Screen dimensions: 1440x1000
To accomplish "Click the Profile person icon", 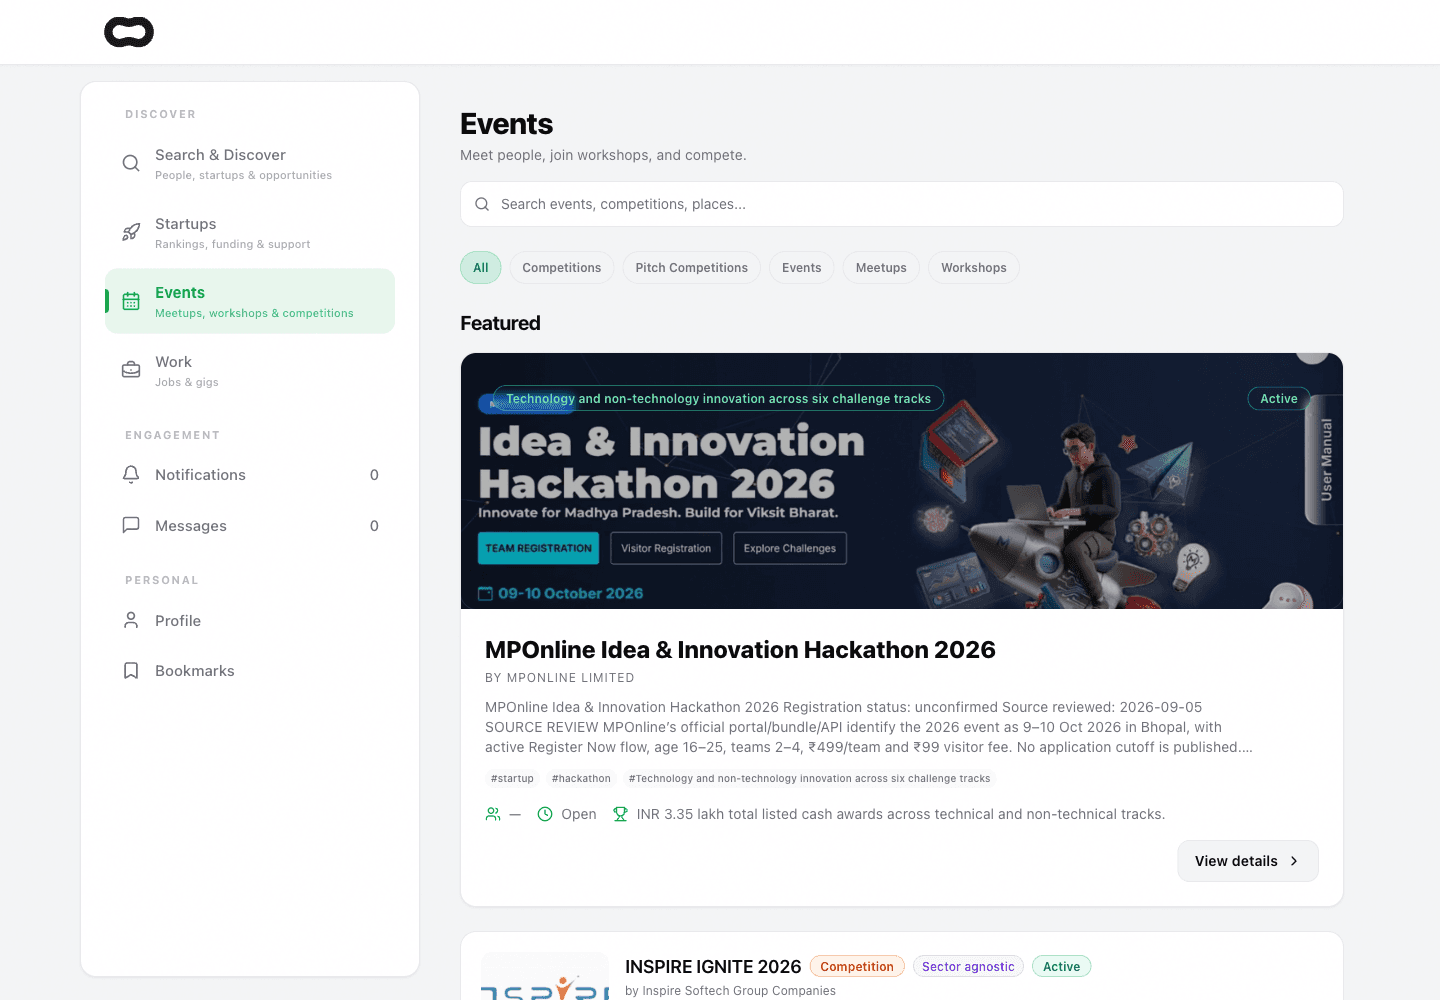I will [x=131, y=620].
